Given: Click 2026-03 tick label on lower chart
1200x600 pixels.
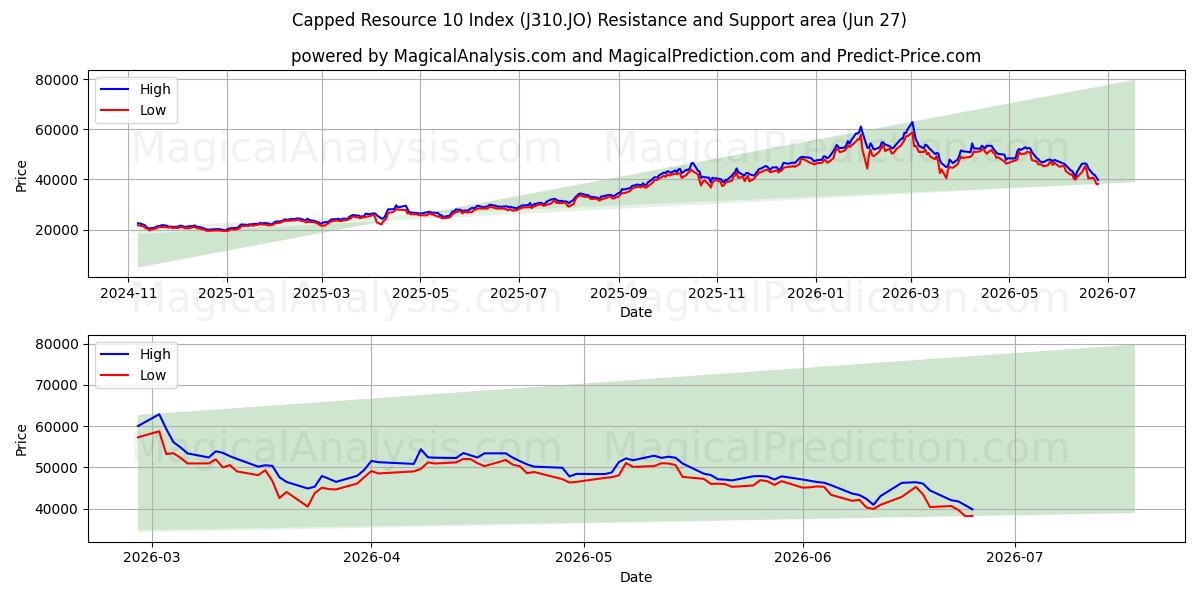Looking at the screenshot, I should point(152,558).
